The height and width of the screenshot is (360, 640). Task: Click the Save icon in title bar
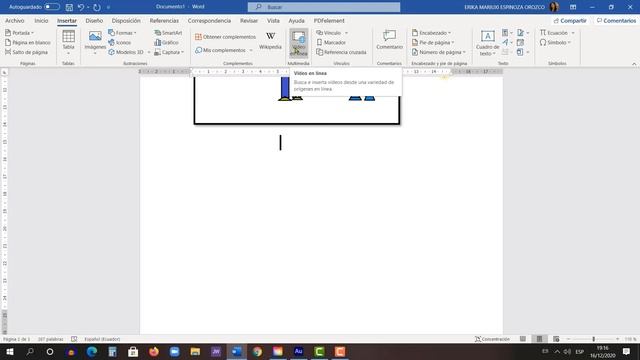pos(69,7)
